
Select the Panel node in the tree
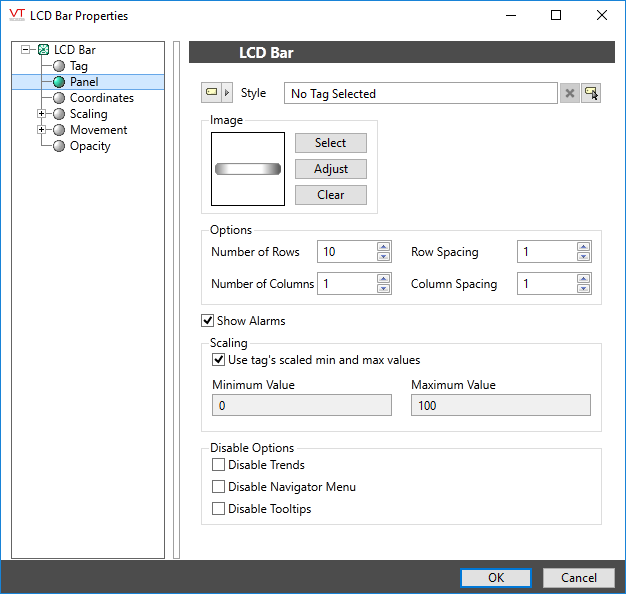tap(83, 82)
